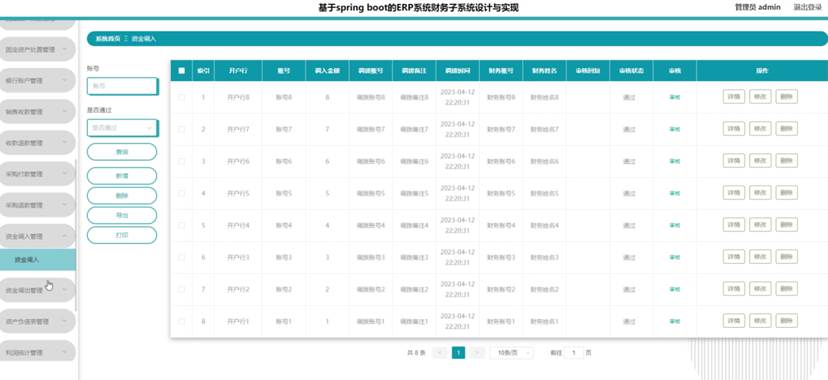Image resolution: width=828 pixels, height=380 pixels.
Task: Expand the 采购付款管理 sidebar chevron
Action: (x=64, y=174)
